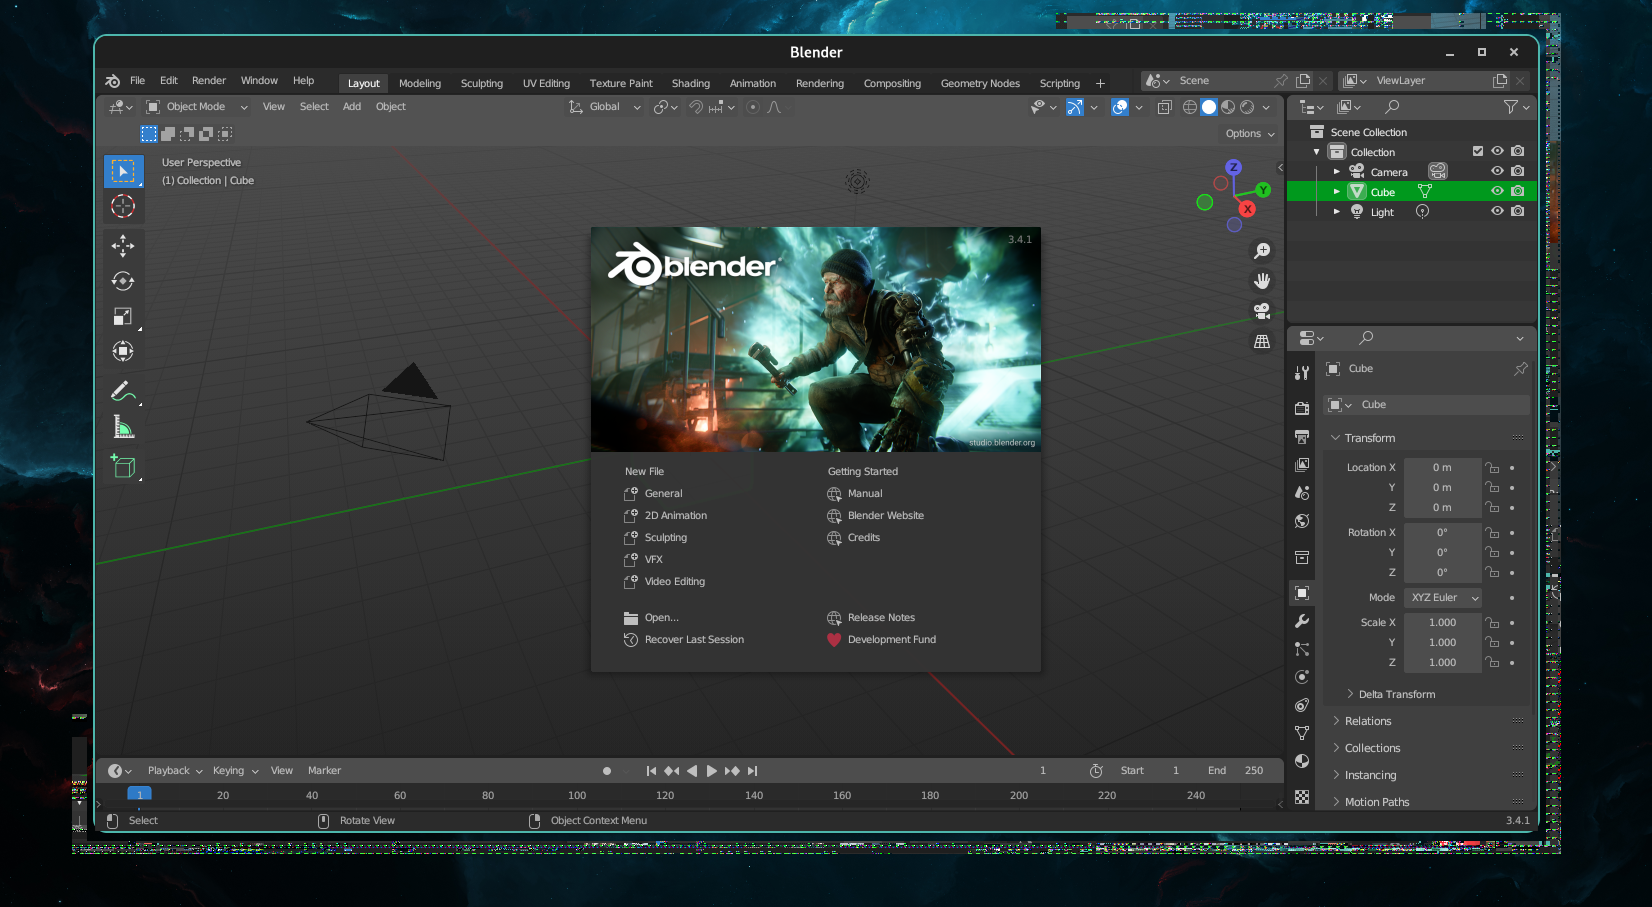Viewport: 1652px width, 907px height.
Task: Open the Release Notes link
Action: click(x=881, y=617)
